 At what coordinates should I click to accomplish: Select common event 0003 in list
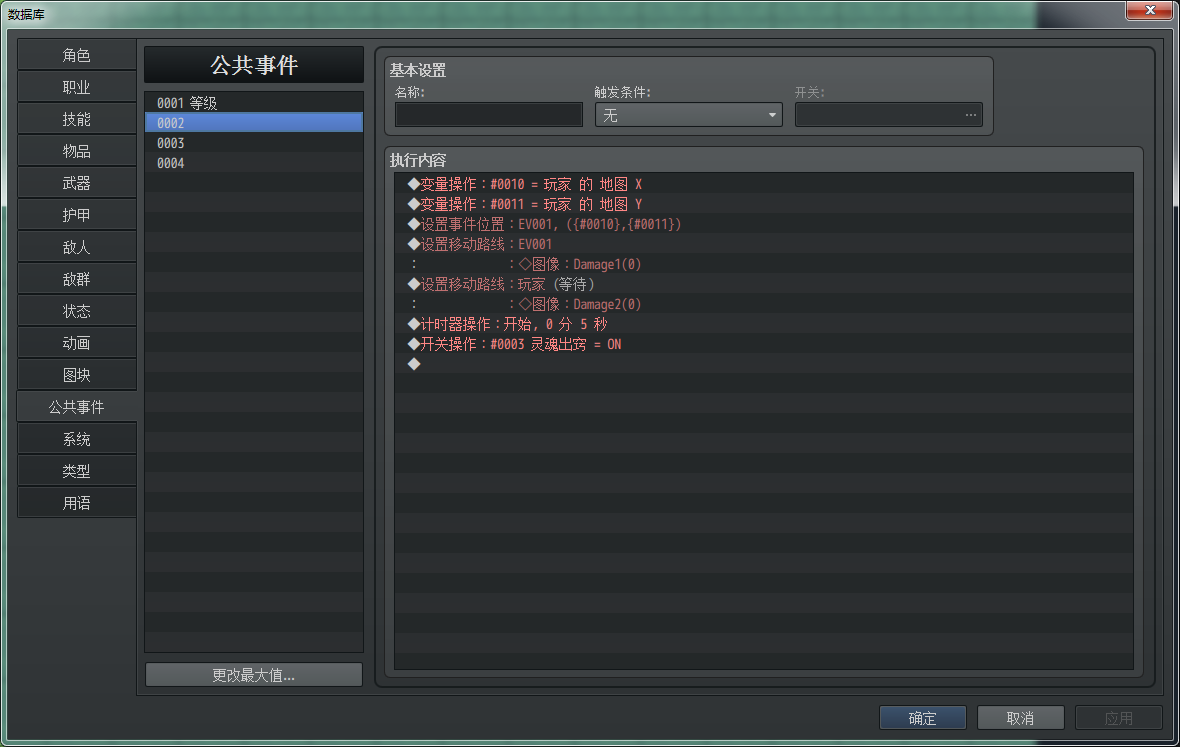254,143
